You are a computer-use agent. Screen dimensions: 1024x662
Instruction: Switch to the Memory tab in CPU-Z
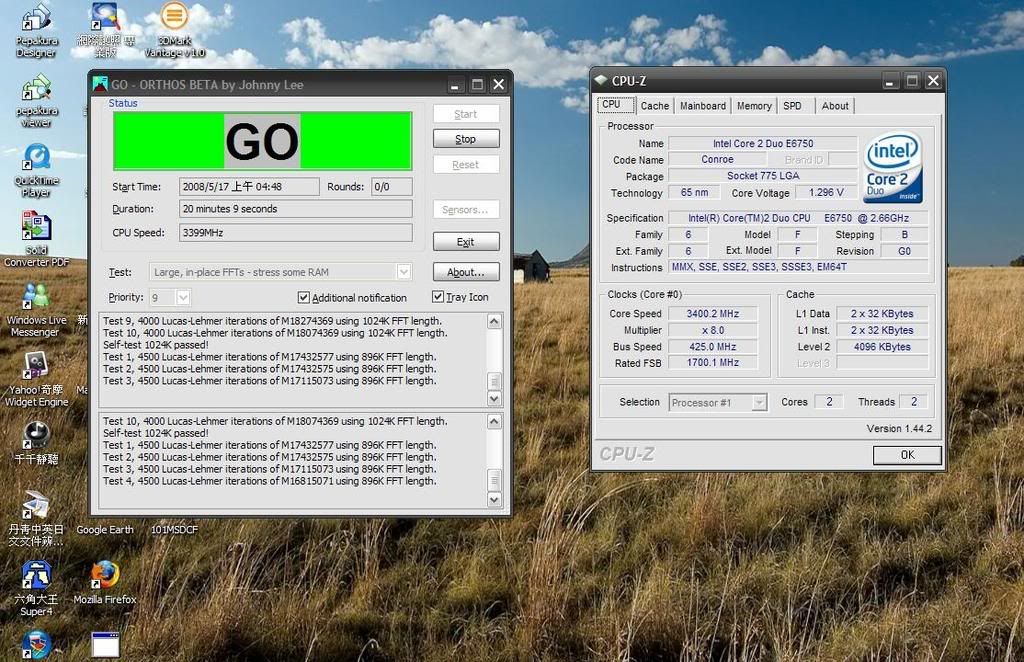(753, 105)
